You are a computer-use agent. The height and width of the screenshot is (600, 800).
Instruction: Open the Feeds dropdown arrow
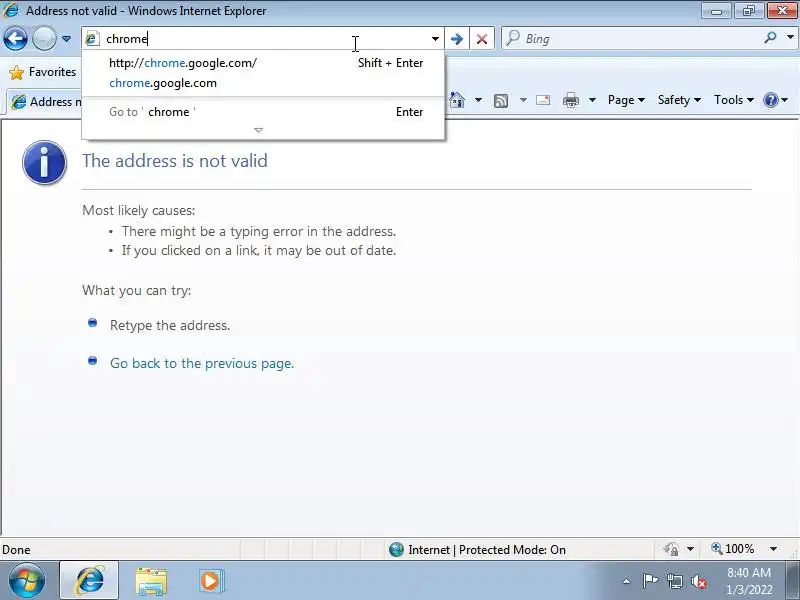[523, 100]
